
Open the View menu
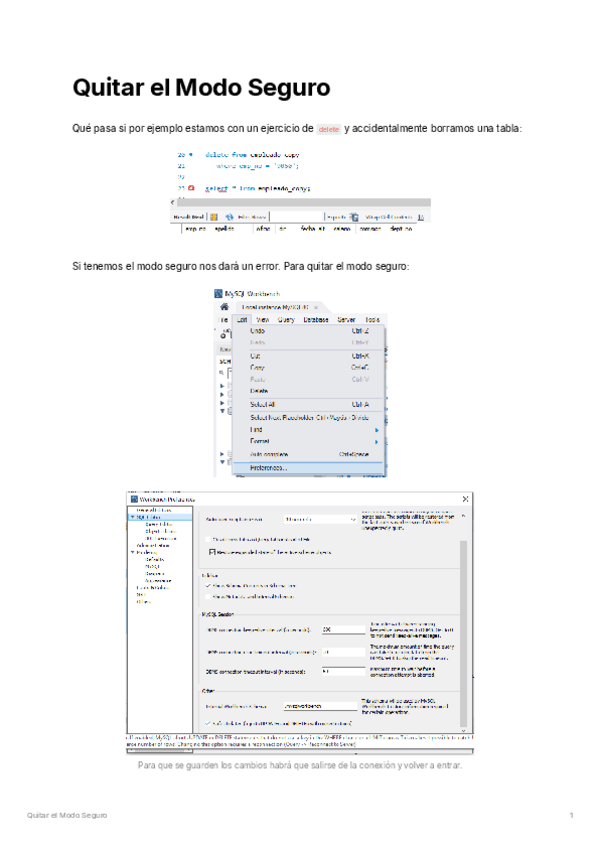(263, 320)
